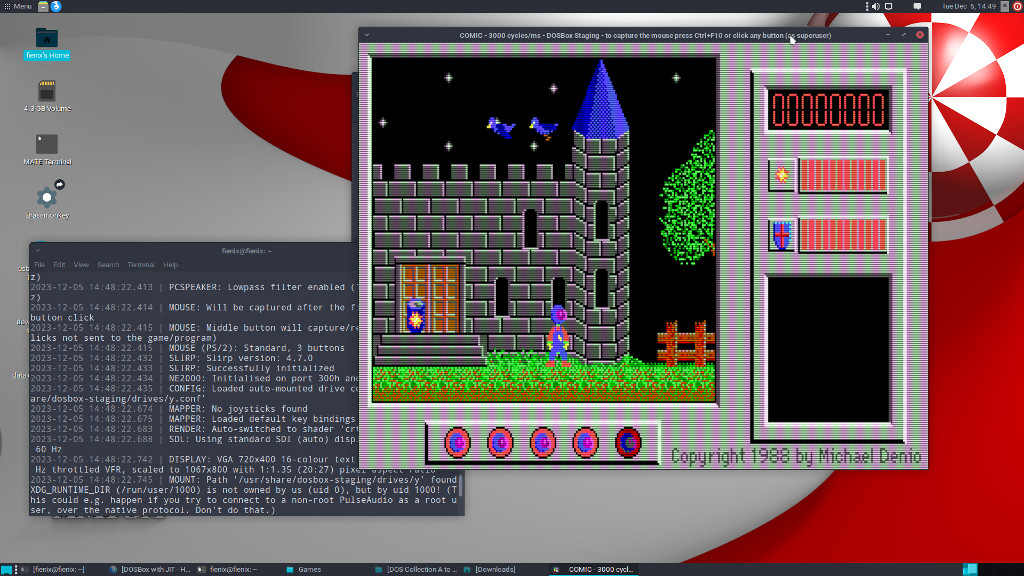Click the clock showing Tue Dec 5, 14:49
1024x576 pixels.
[969, 7]
